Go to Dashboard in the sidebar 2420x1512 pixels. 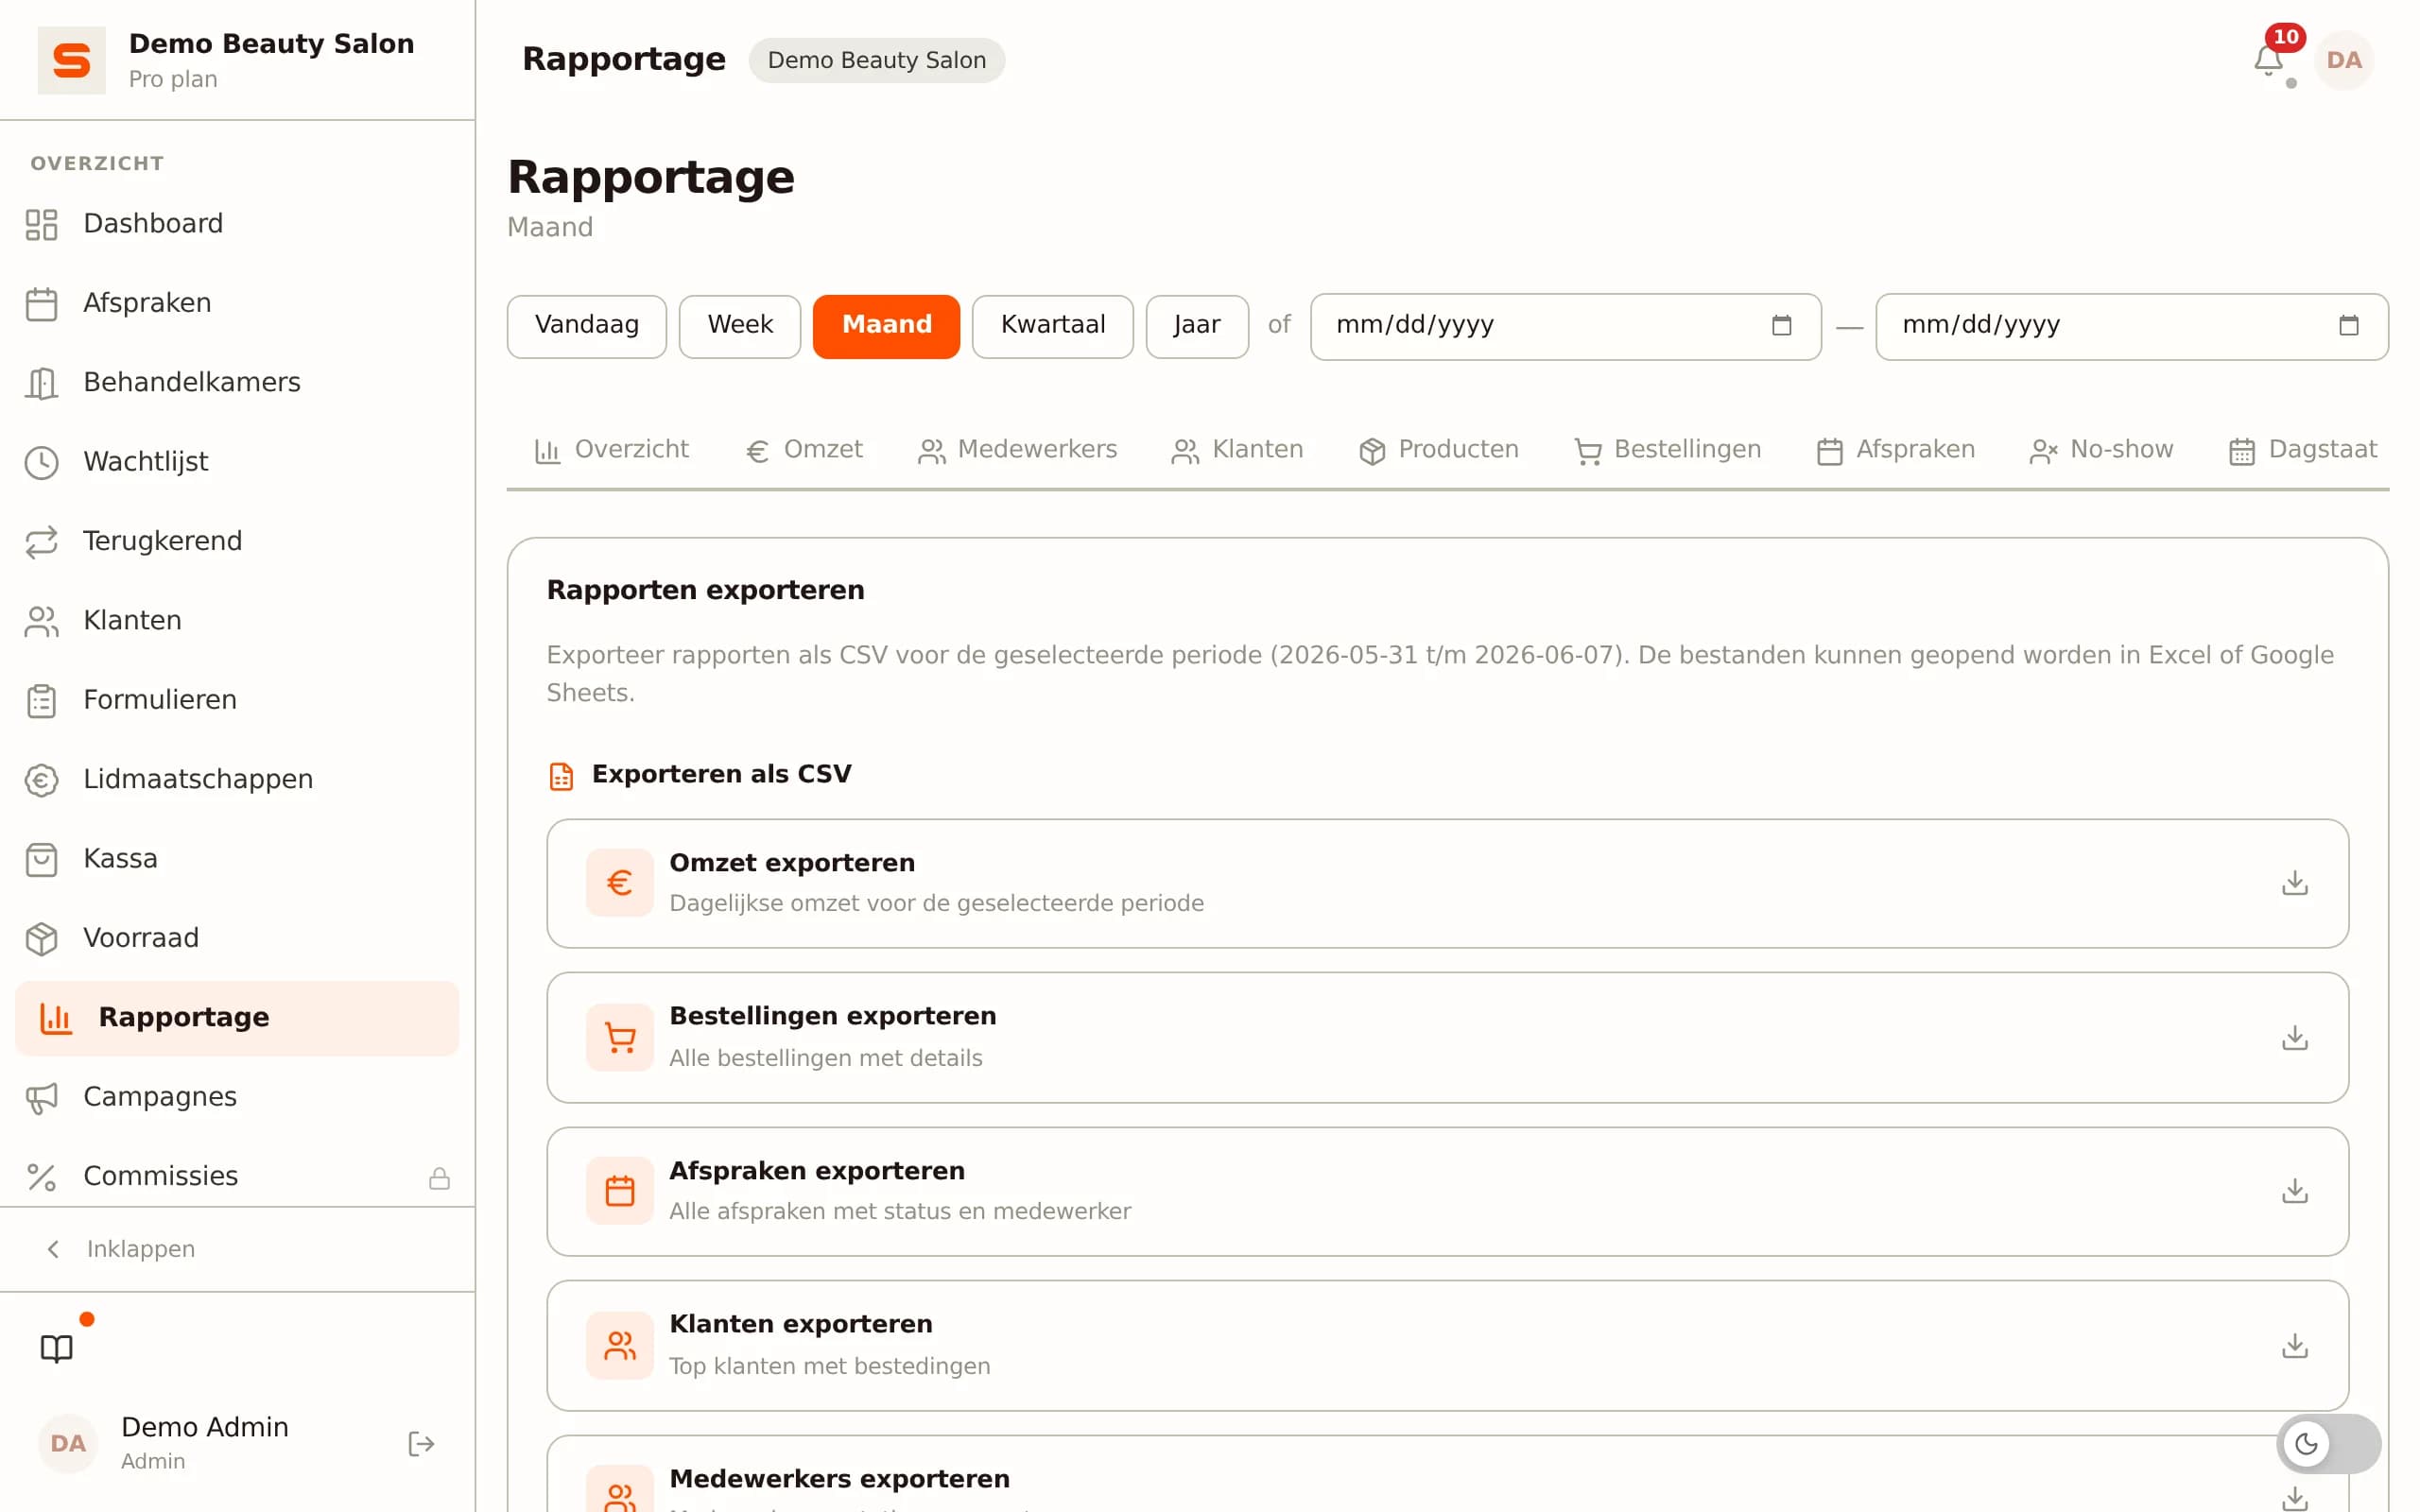(x=237, y=224)
